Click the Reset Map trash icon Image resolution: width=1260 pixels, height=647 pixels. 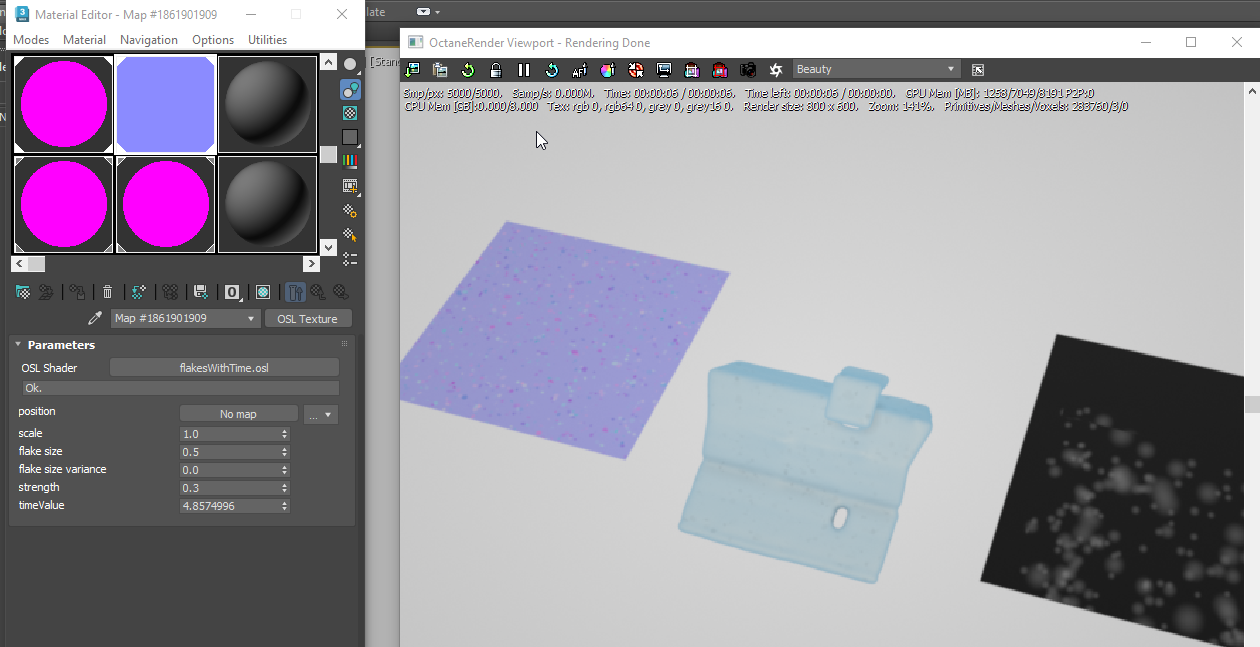[108, 292]
